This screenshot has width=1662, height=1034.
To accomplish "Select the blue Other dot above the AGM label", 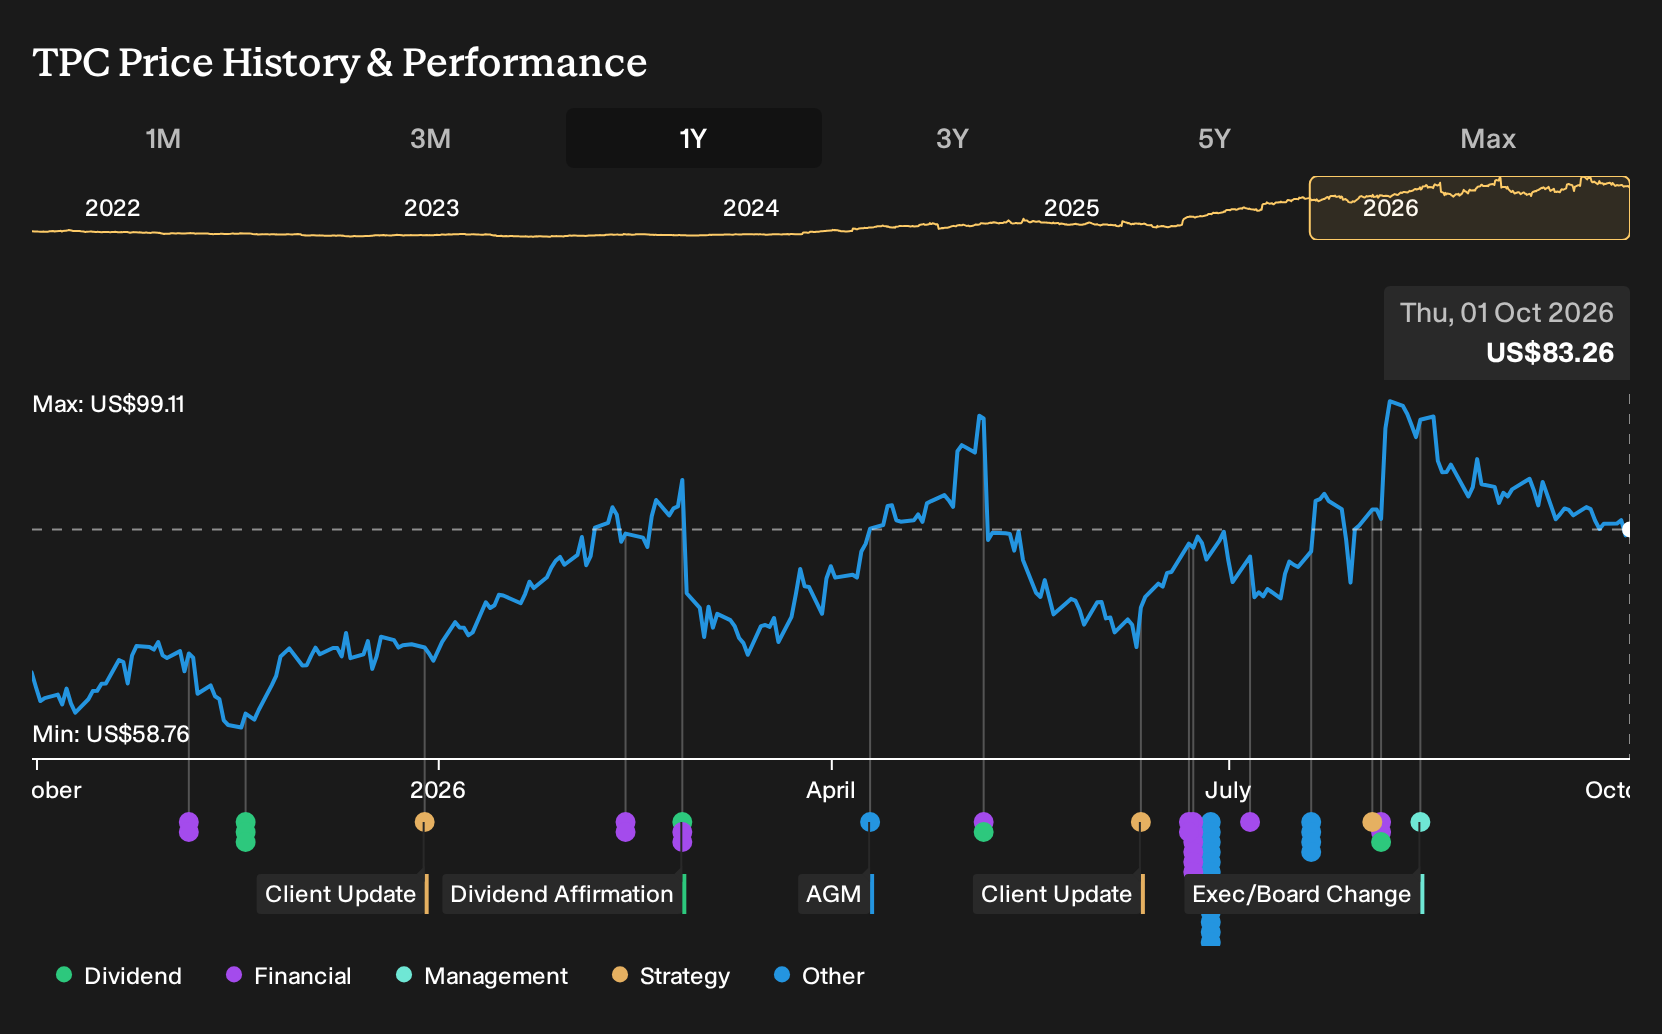I will click(870, 822).
